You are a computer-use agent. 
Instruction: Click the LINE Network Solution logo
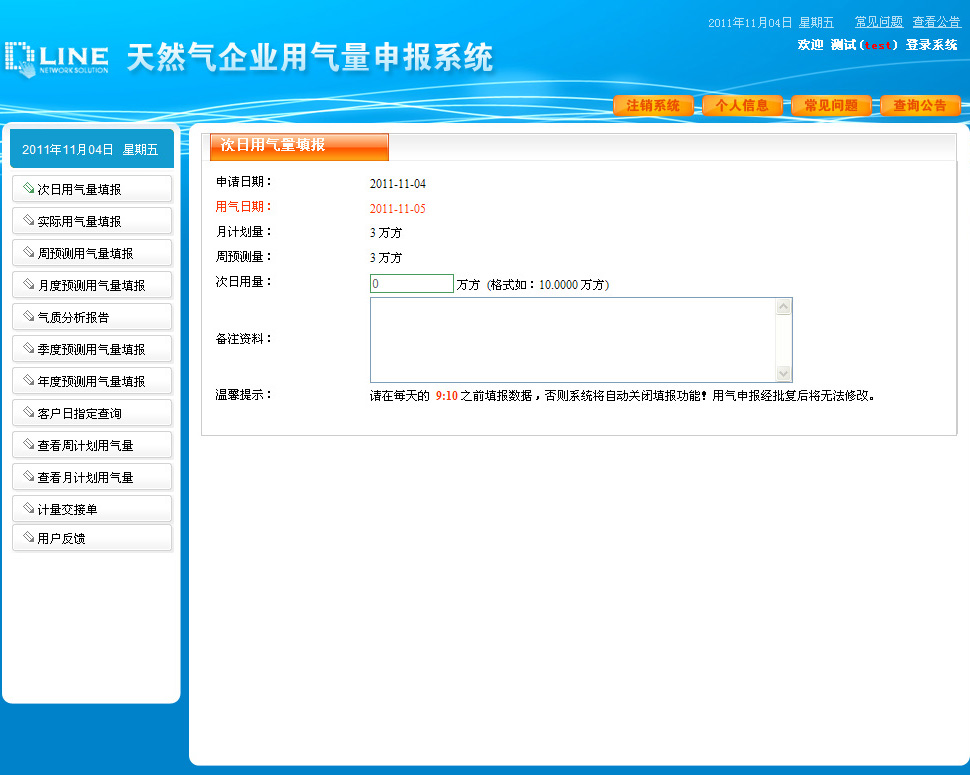coord(56,58)
